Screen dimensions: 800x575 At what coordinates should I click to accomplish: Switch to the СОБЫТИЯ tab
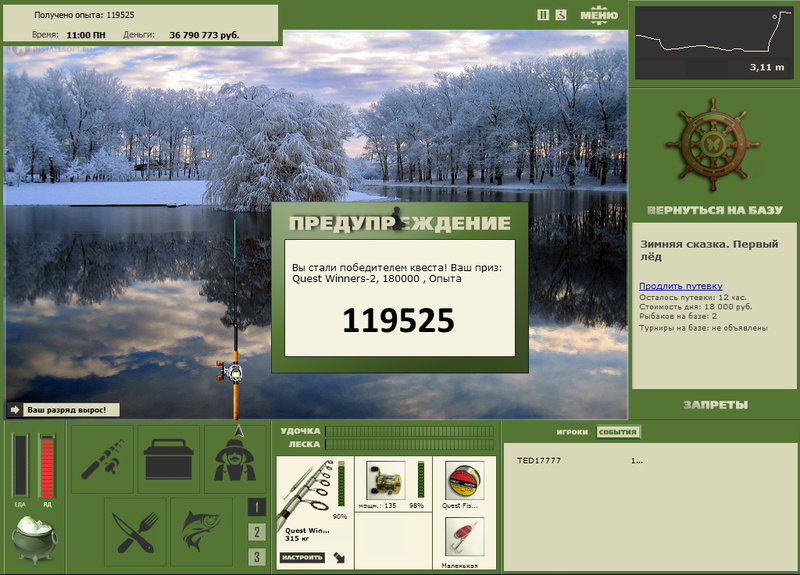[x=618, y=432]
